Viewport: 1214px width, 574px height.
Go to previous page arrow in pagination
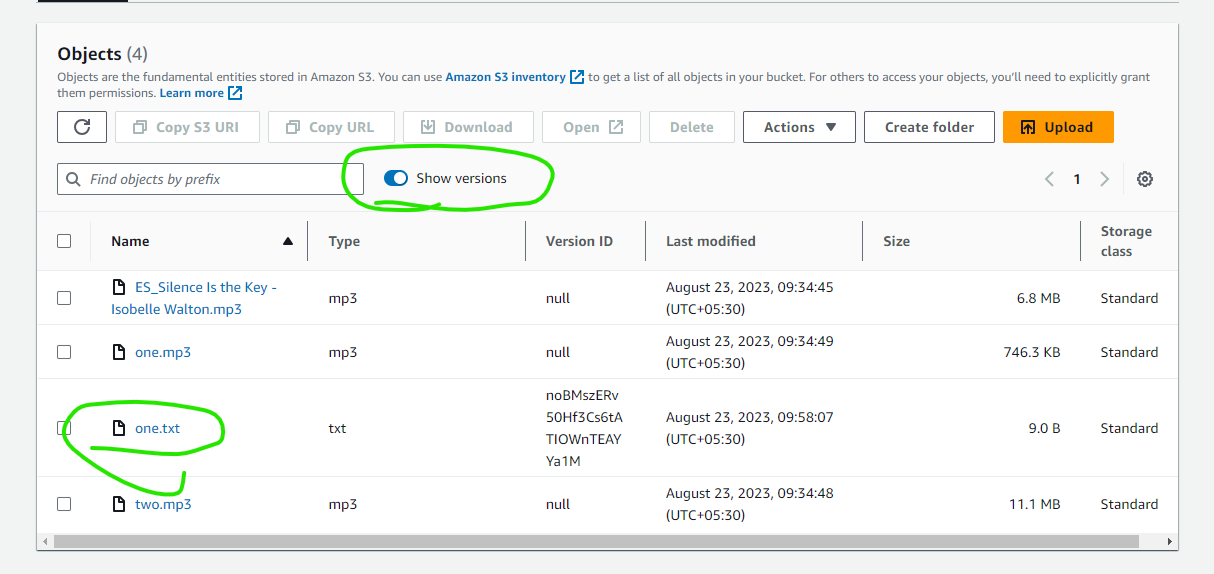point(1050,179)
